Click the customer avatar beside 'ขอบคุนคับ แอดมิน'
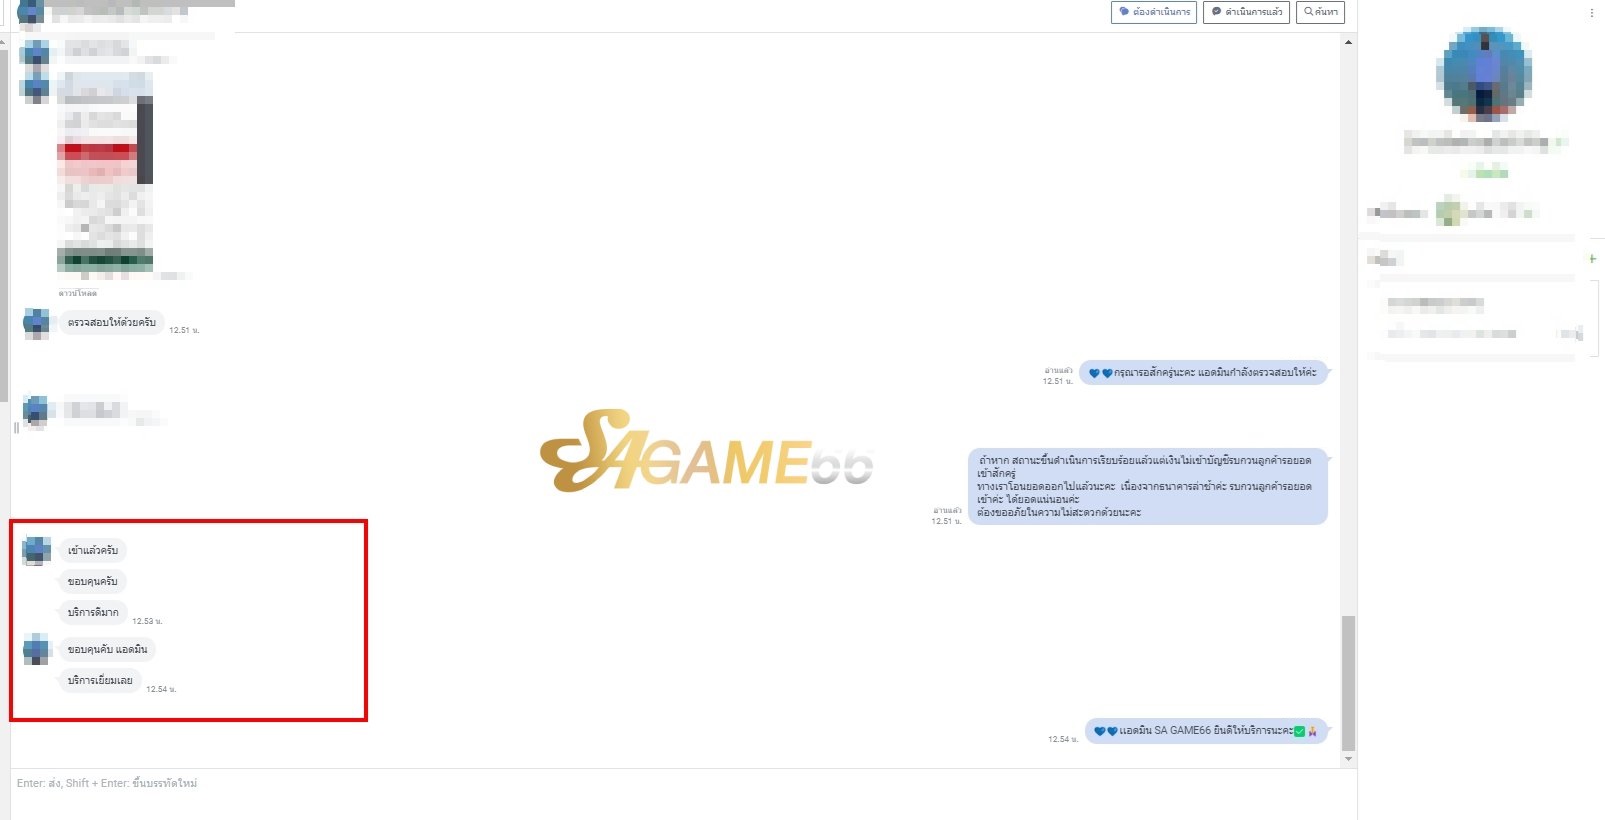The image size is (1605, 820). 37,649
